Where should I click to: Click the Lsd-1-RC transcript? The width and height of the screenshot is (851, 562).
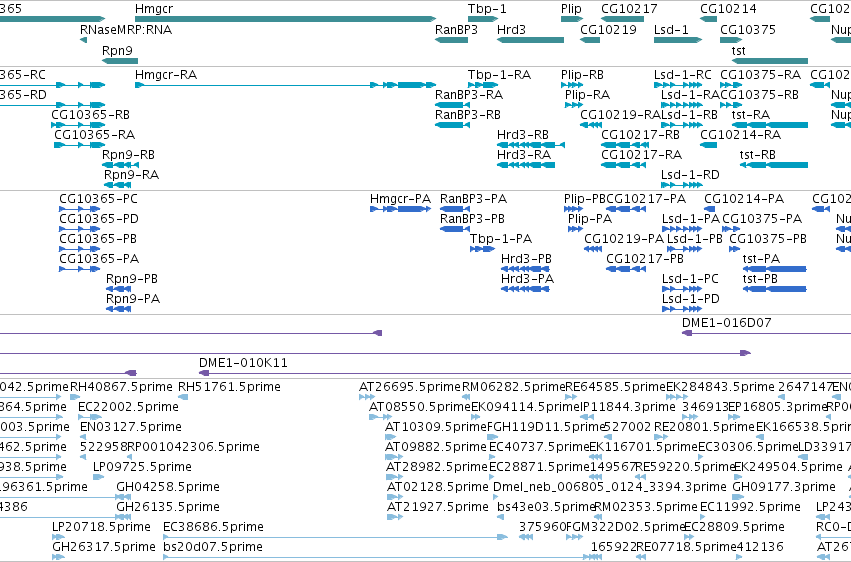tap(678, 85)
